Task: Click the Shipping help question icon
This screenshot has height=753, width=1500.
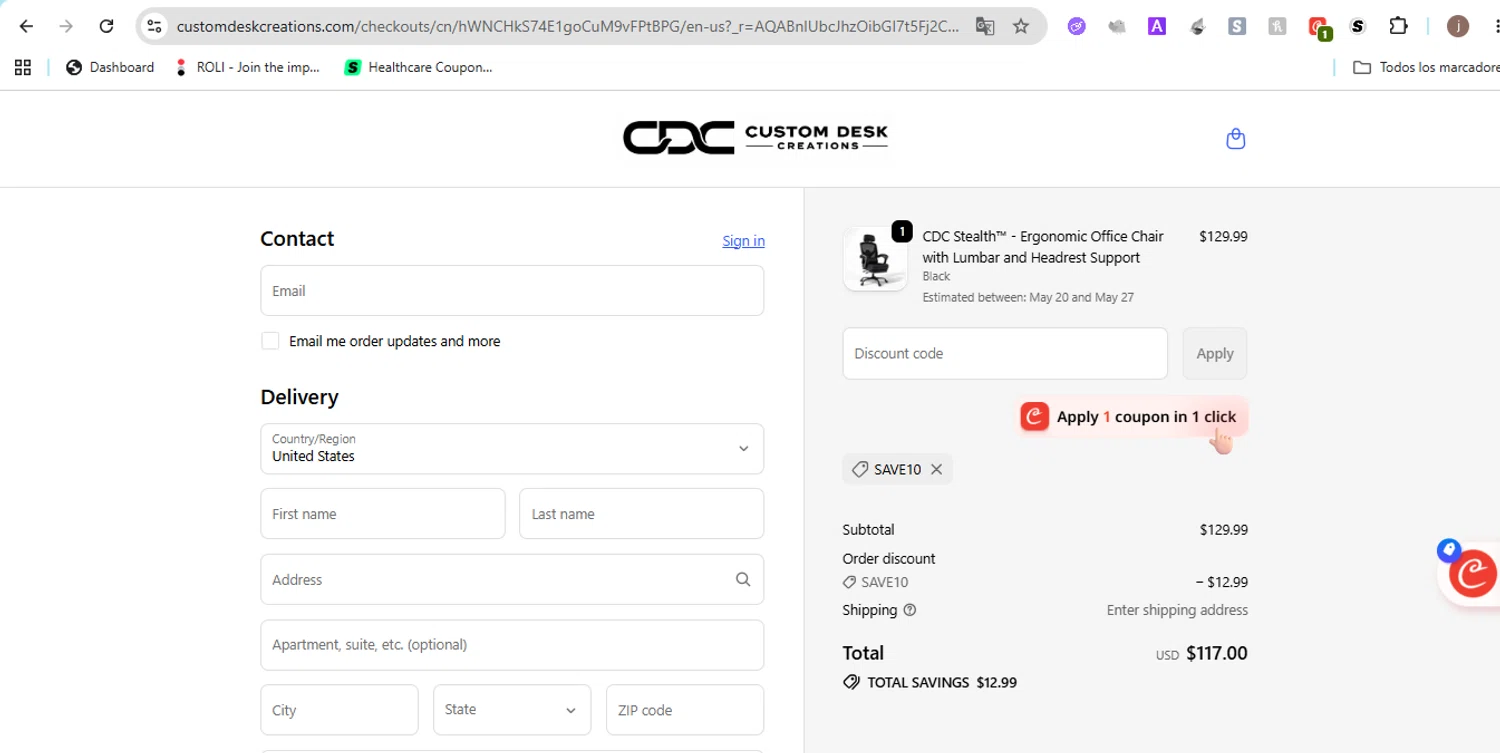Action: [x=910, y=610]
